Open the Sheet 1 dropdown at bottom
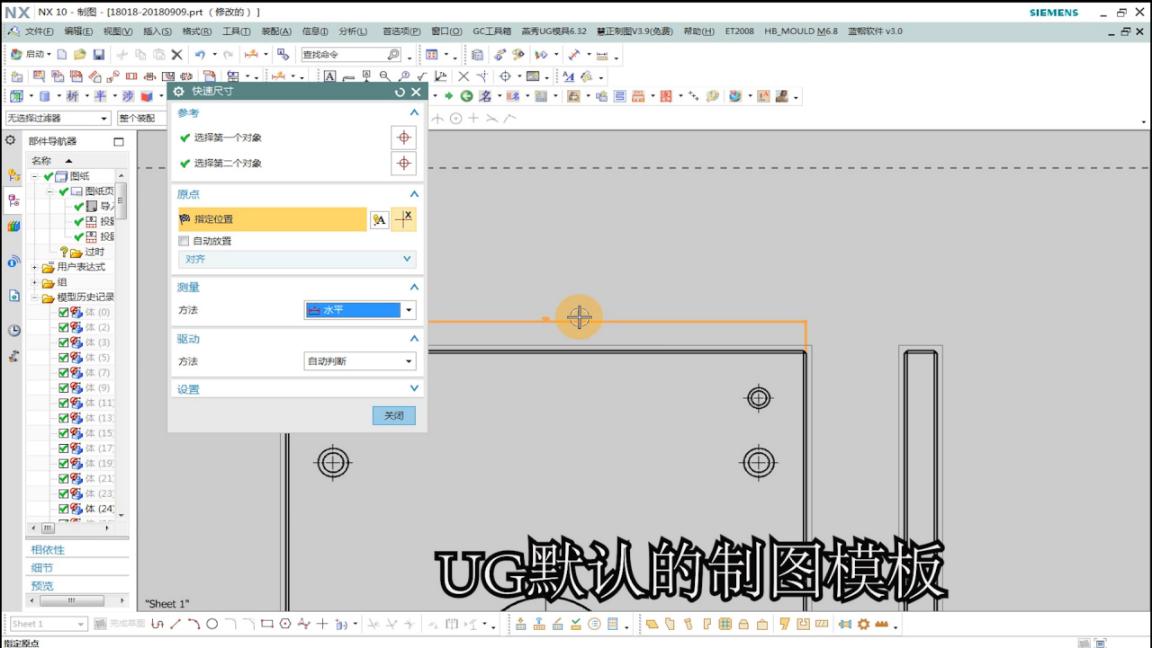Screen dimensions: 1152x648 pyautogui.click(x=48, y=624)
